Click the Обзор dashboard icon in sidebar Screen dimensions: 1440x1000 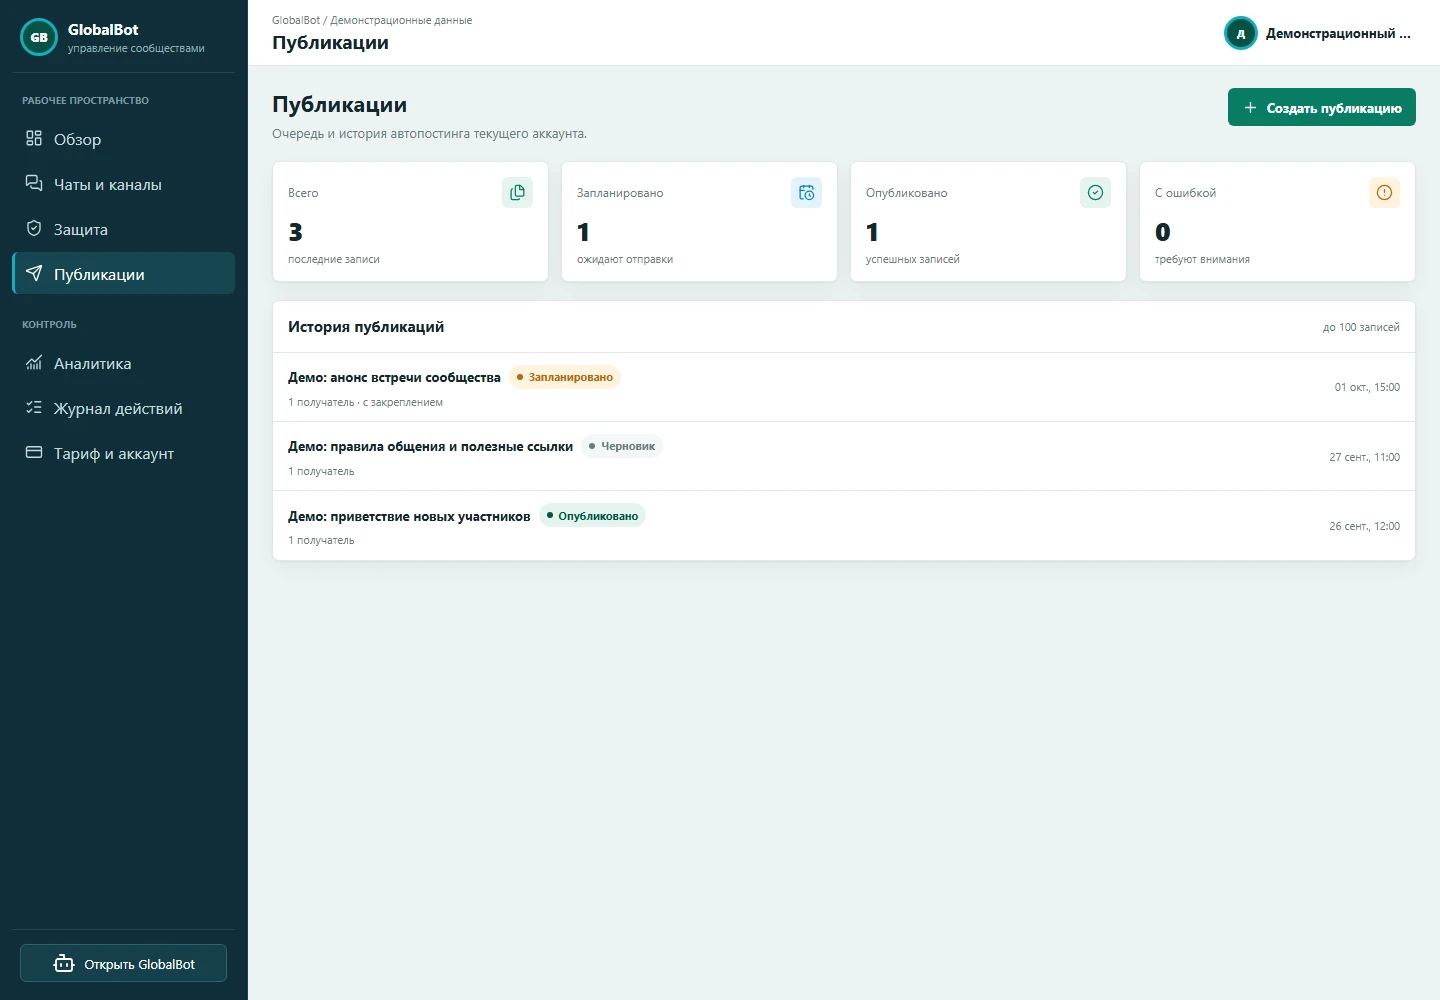pos(34,138)
